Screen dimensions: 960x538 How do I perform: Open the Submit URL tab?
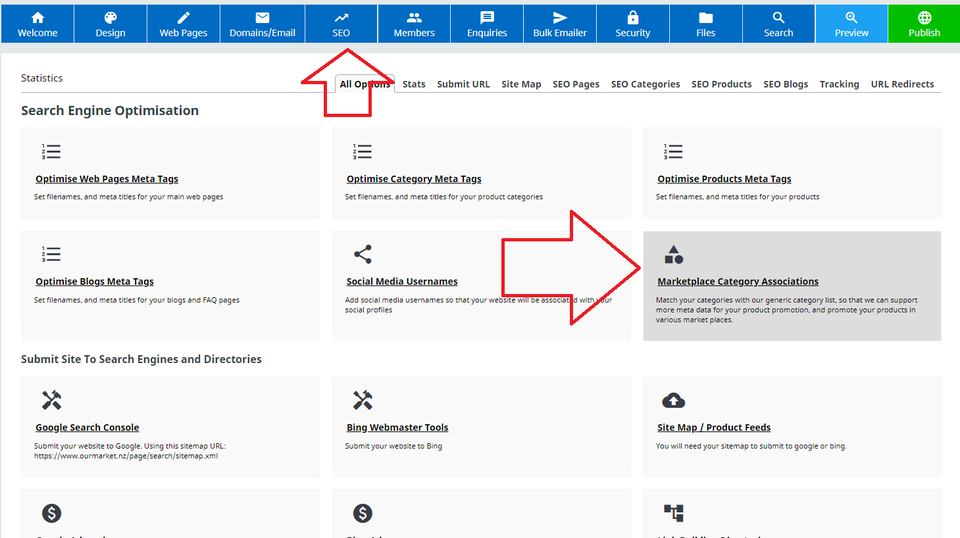pos(463,84)
